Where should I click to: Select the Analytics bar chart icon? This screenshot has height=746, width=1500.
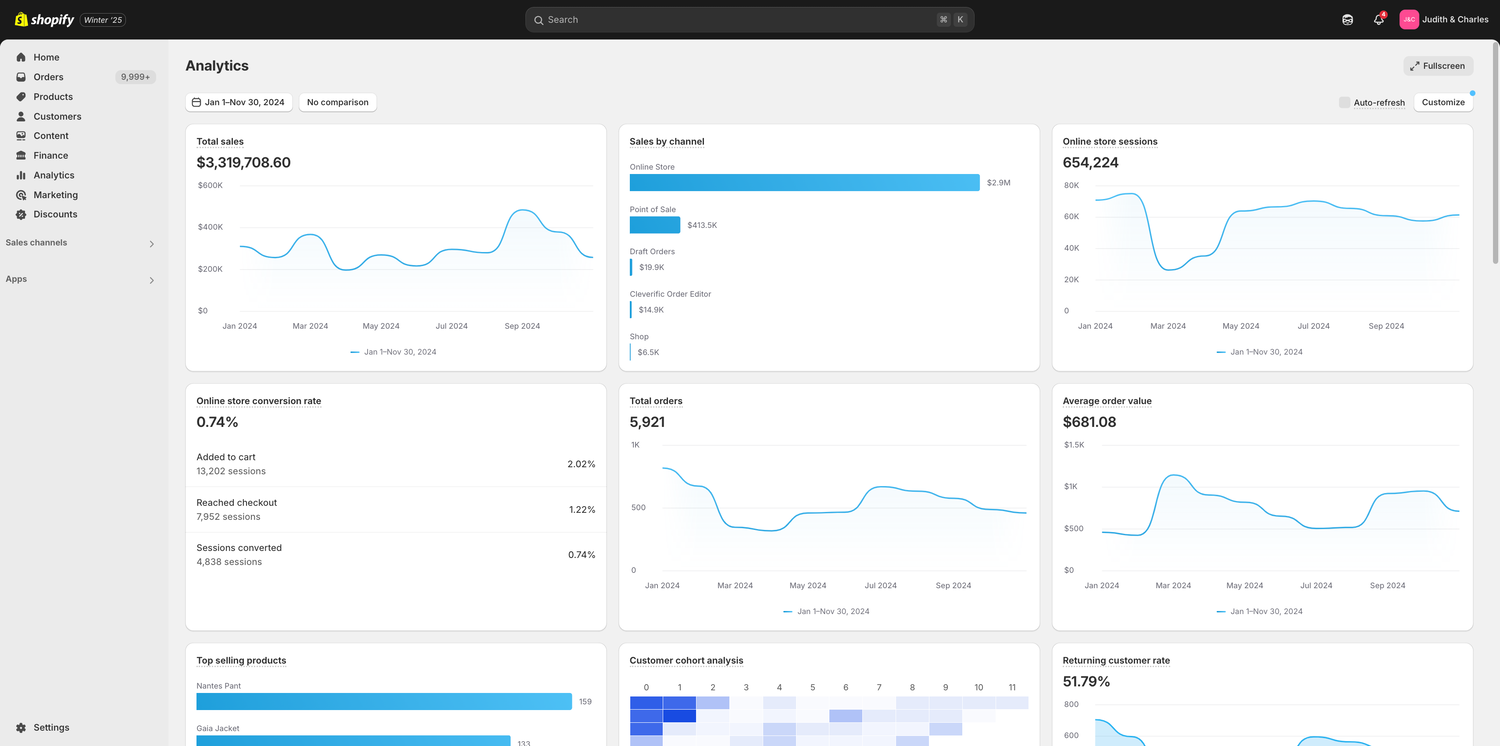tap(21, 175)
